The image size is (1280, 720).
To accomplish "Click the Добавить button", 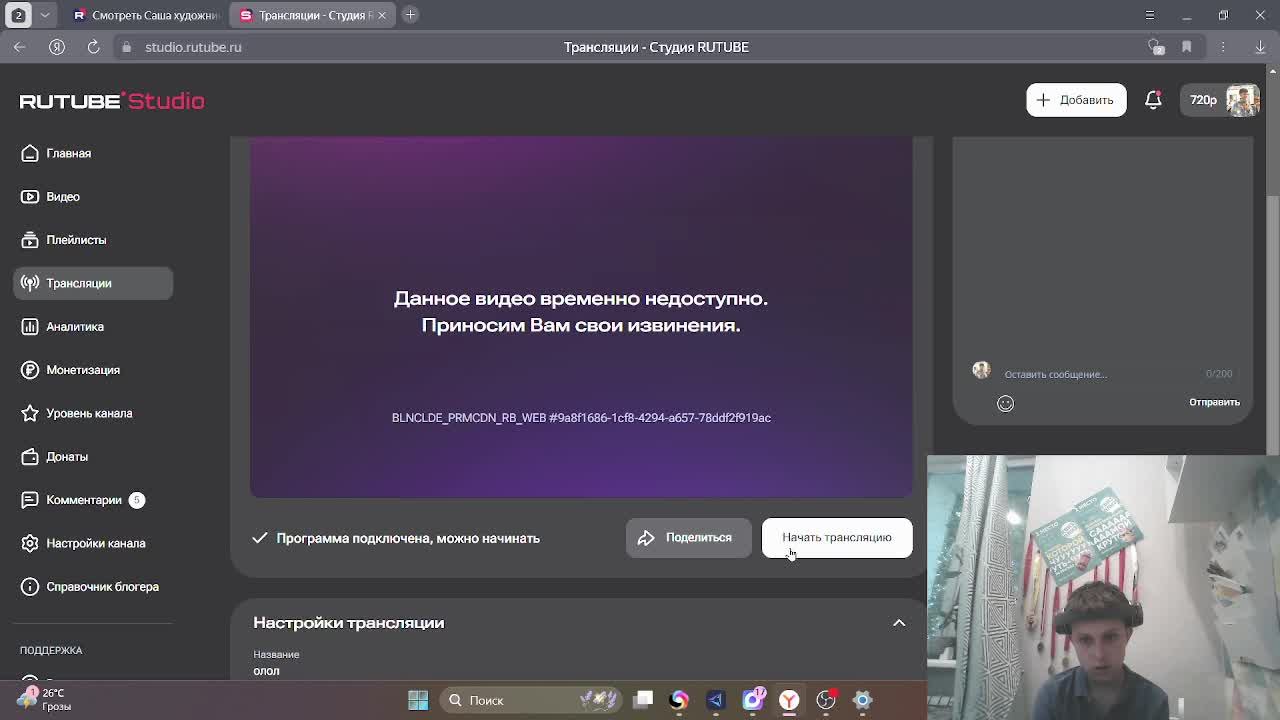I will click(x=1076, y=100).
